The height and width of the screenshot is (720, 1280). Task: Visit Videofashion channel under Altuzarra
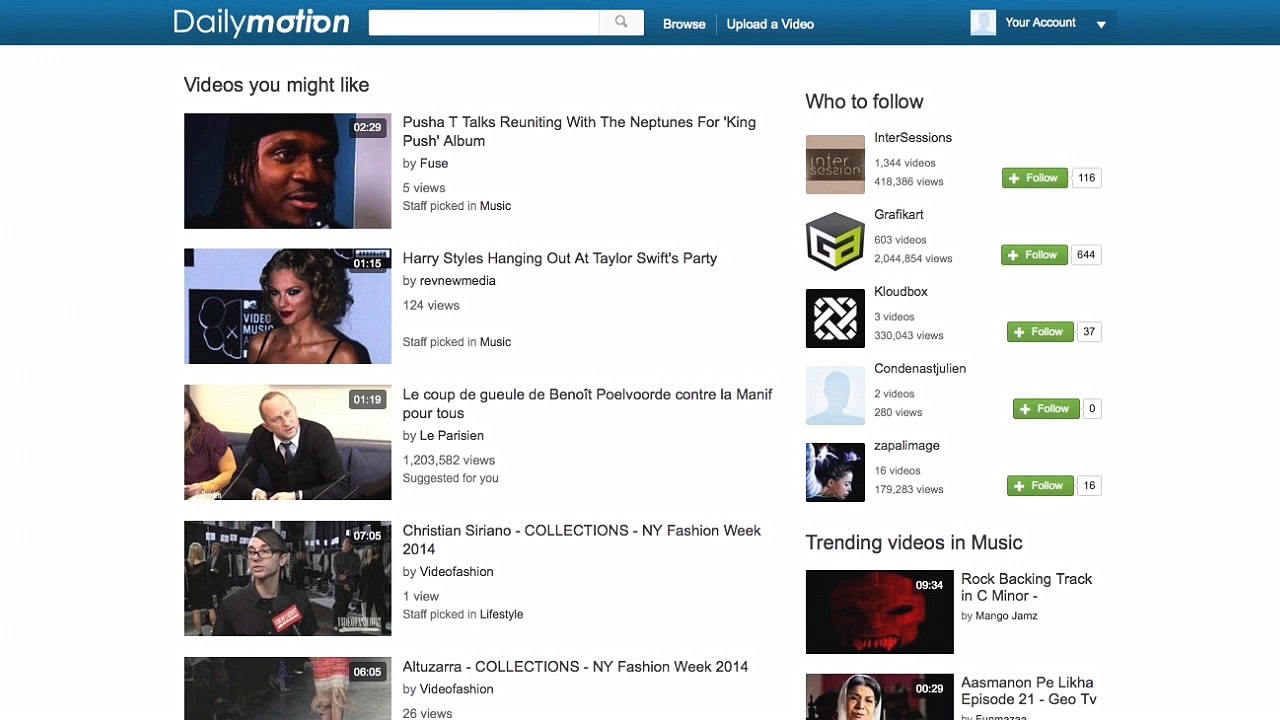coord(457,689)
